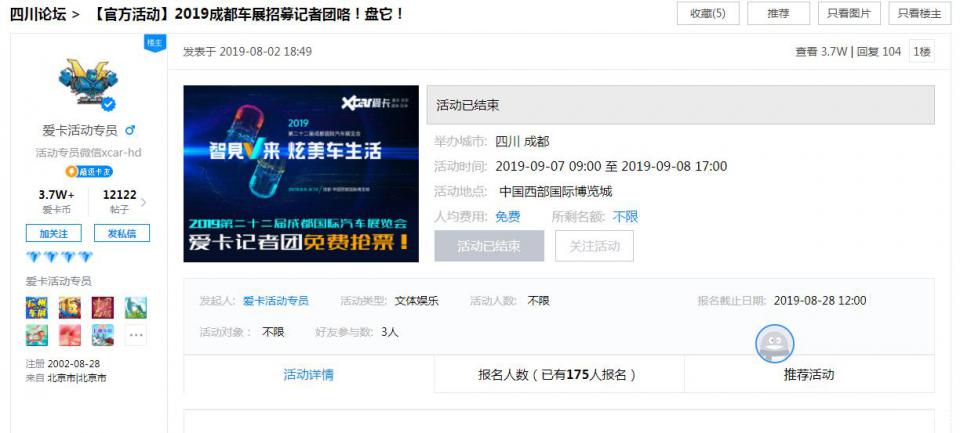Click the blue diamond rank icons
Screen dimensions: 960x433
(59, 256)
